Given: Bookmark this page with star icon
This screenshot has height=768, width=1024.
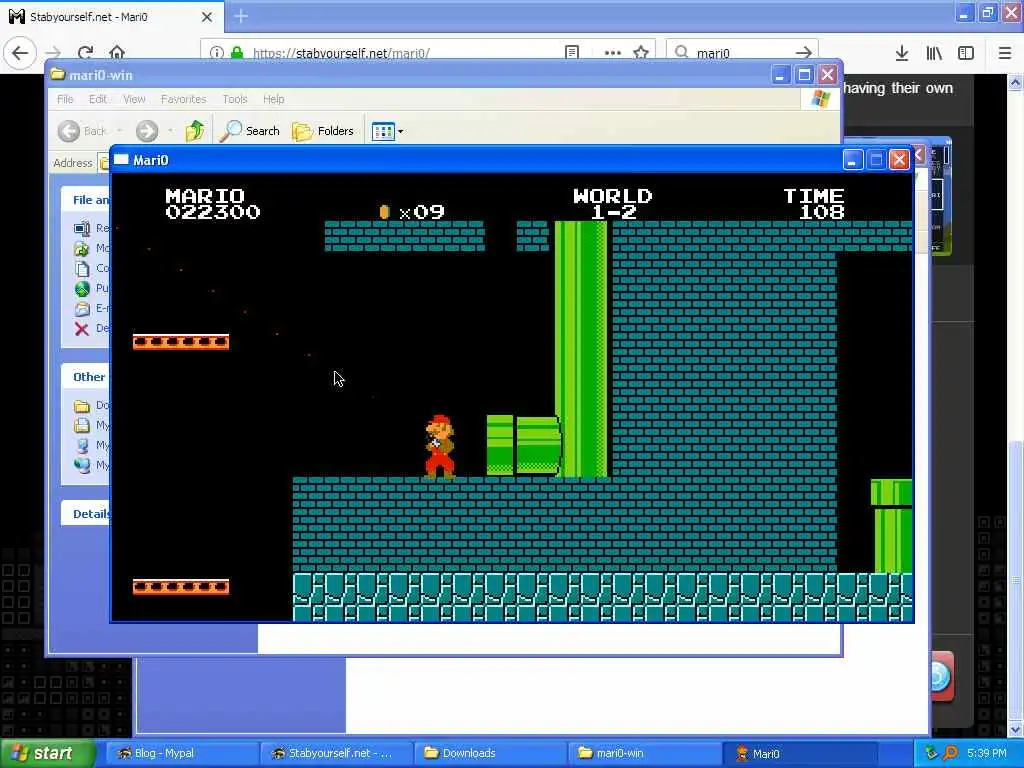Looking at the screenshot, I should tap(641, 52).
